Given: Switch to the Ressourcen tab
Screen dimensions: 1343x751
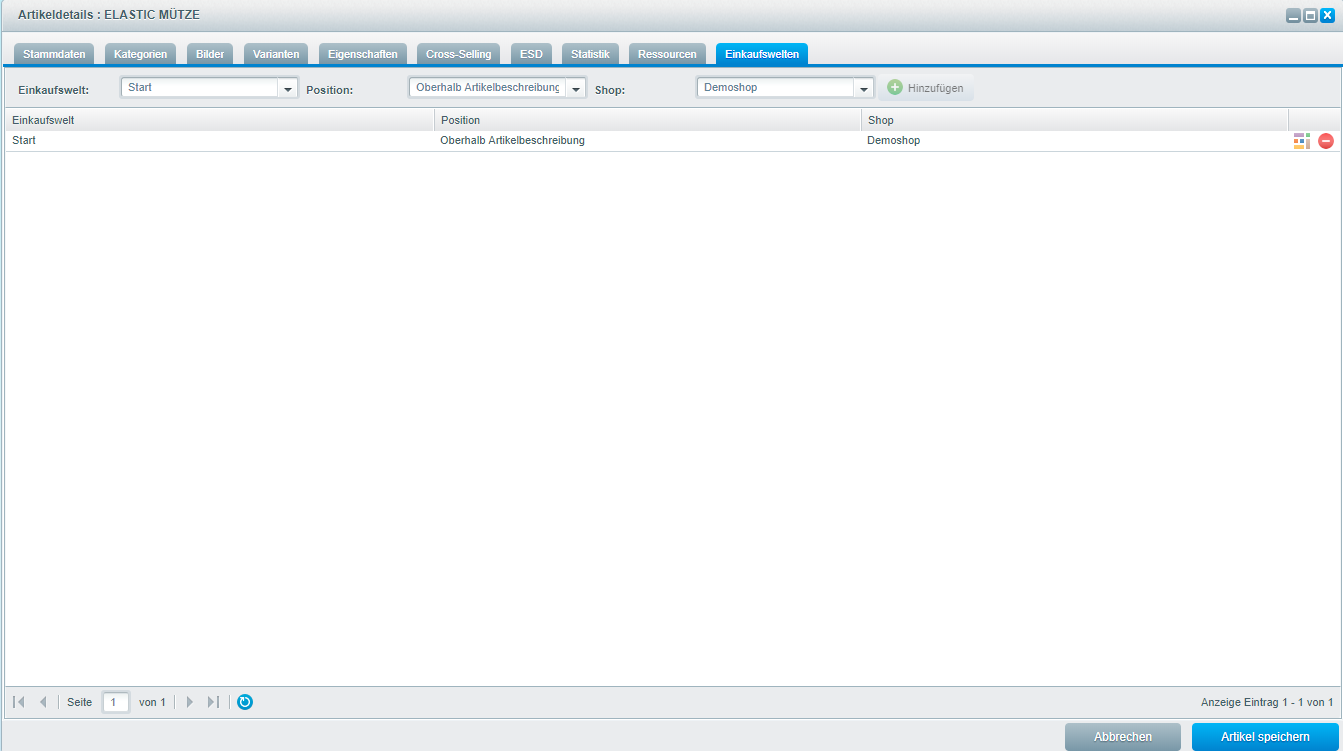Looking at the screenshot, I should pos(667,54).
